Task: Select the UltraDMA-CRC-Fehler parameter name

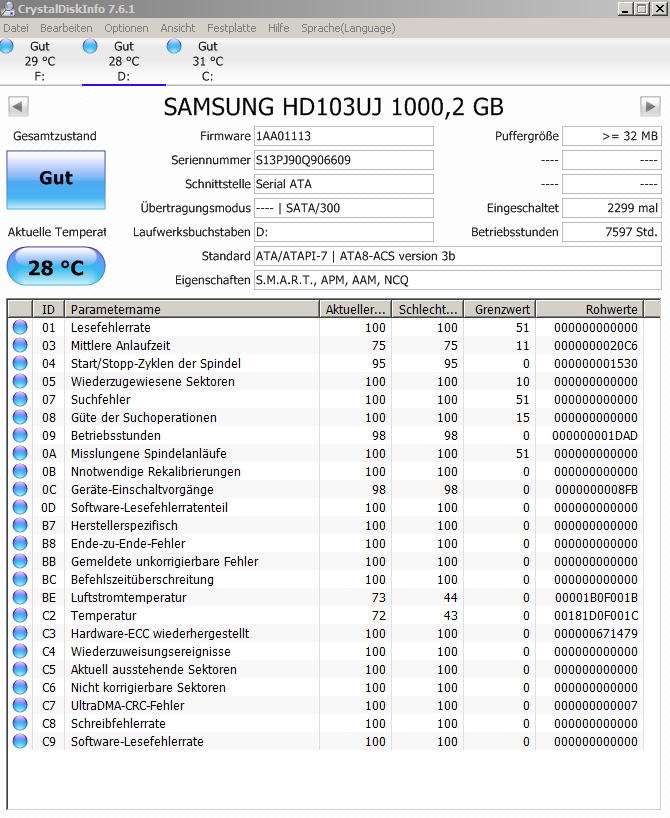Action: point(128,705)
